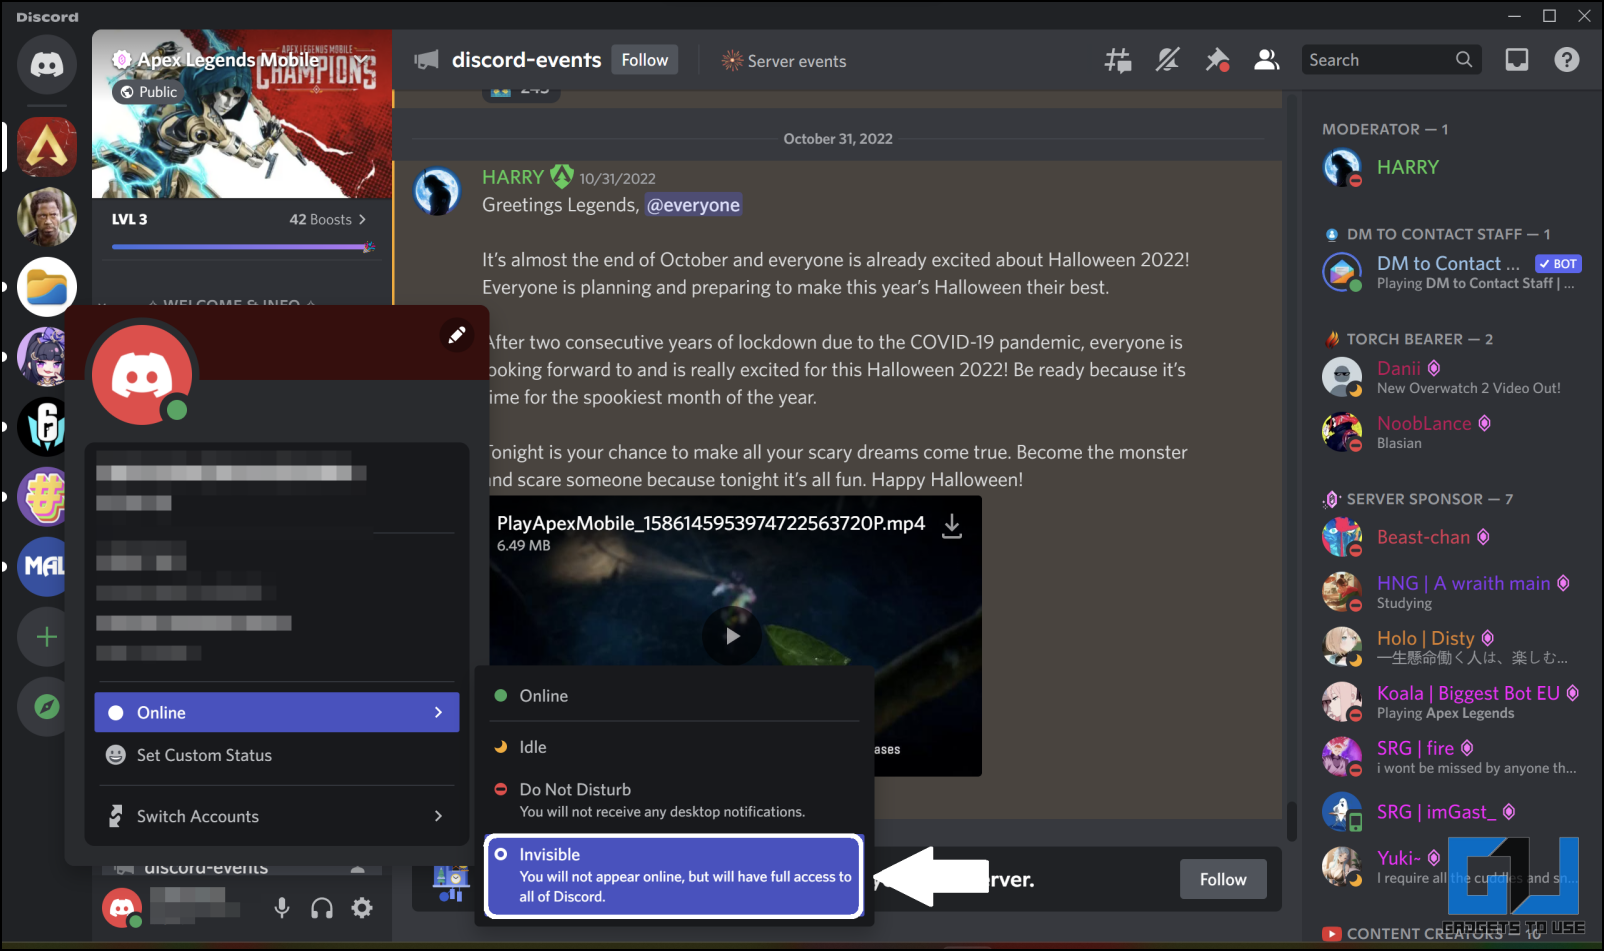Open the yellow folder server icon
Viewport: 1604px width, 951px height.
(46, 287)
